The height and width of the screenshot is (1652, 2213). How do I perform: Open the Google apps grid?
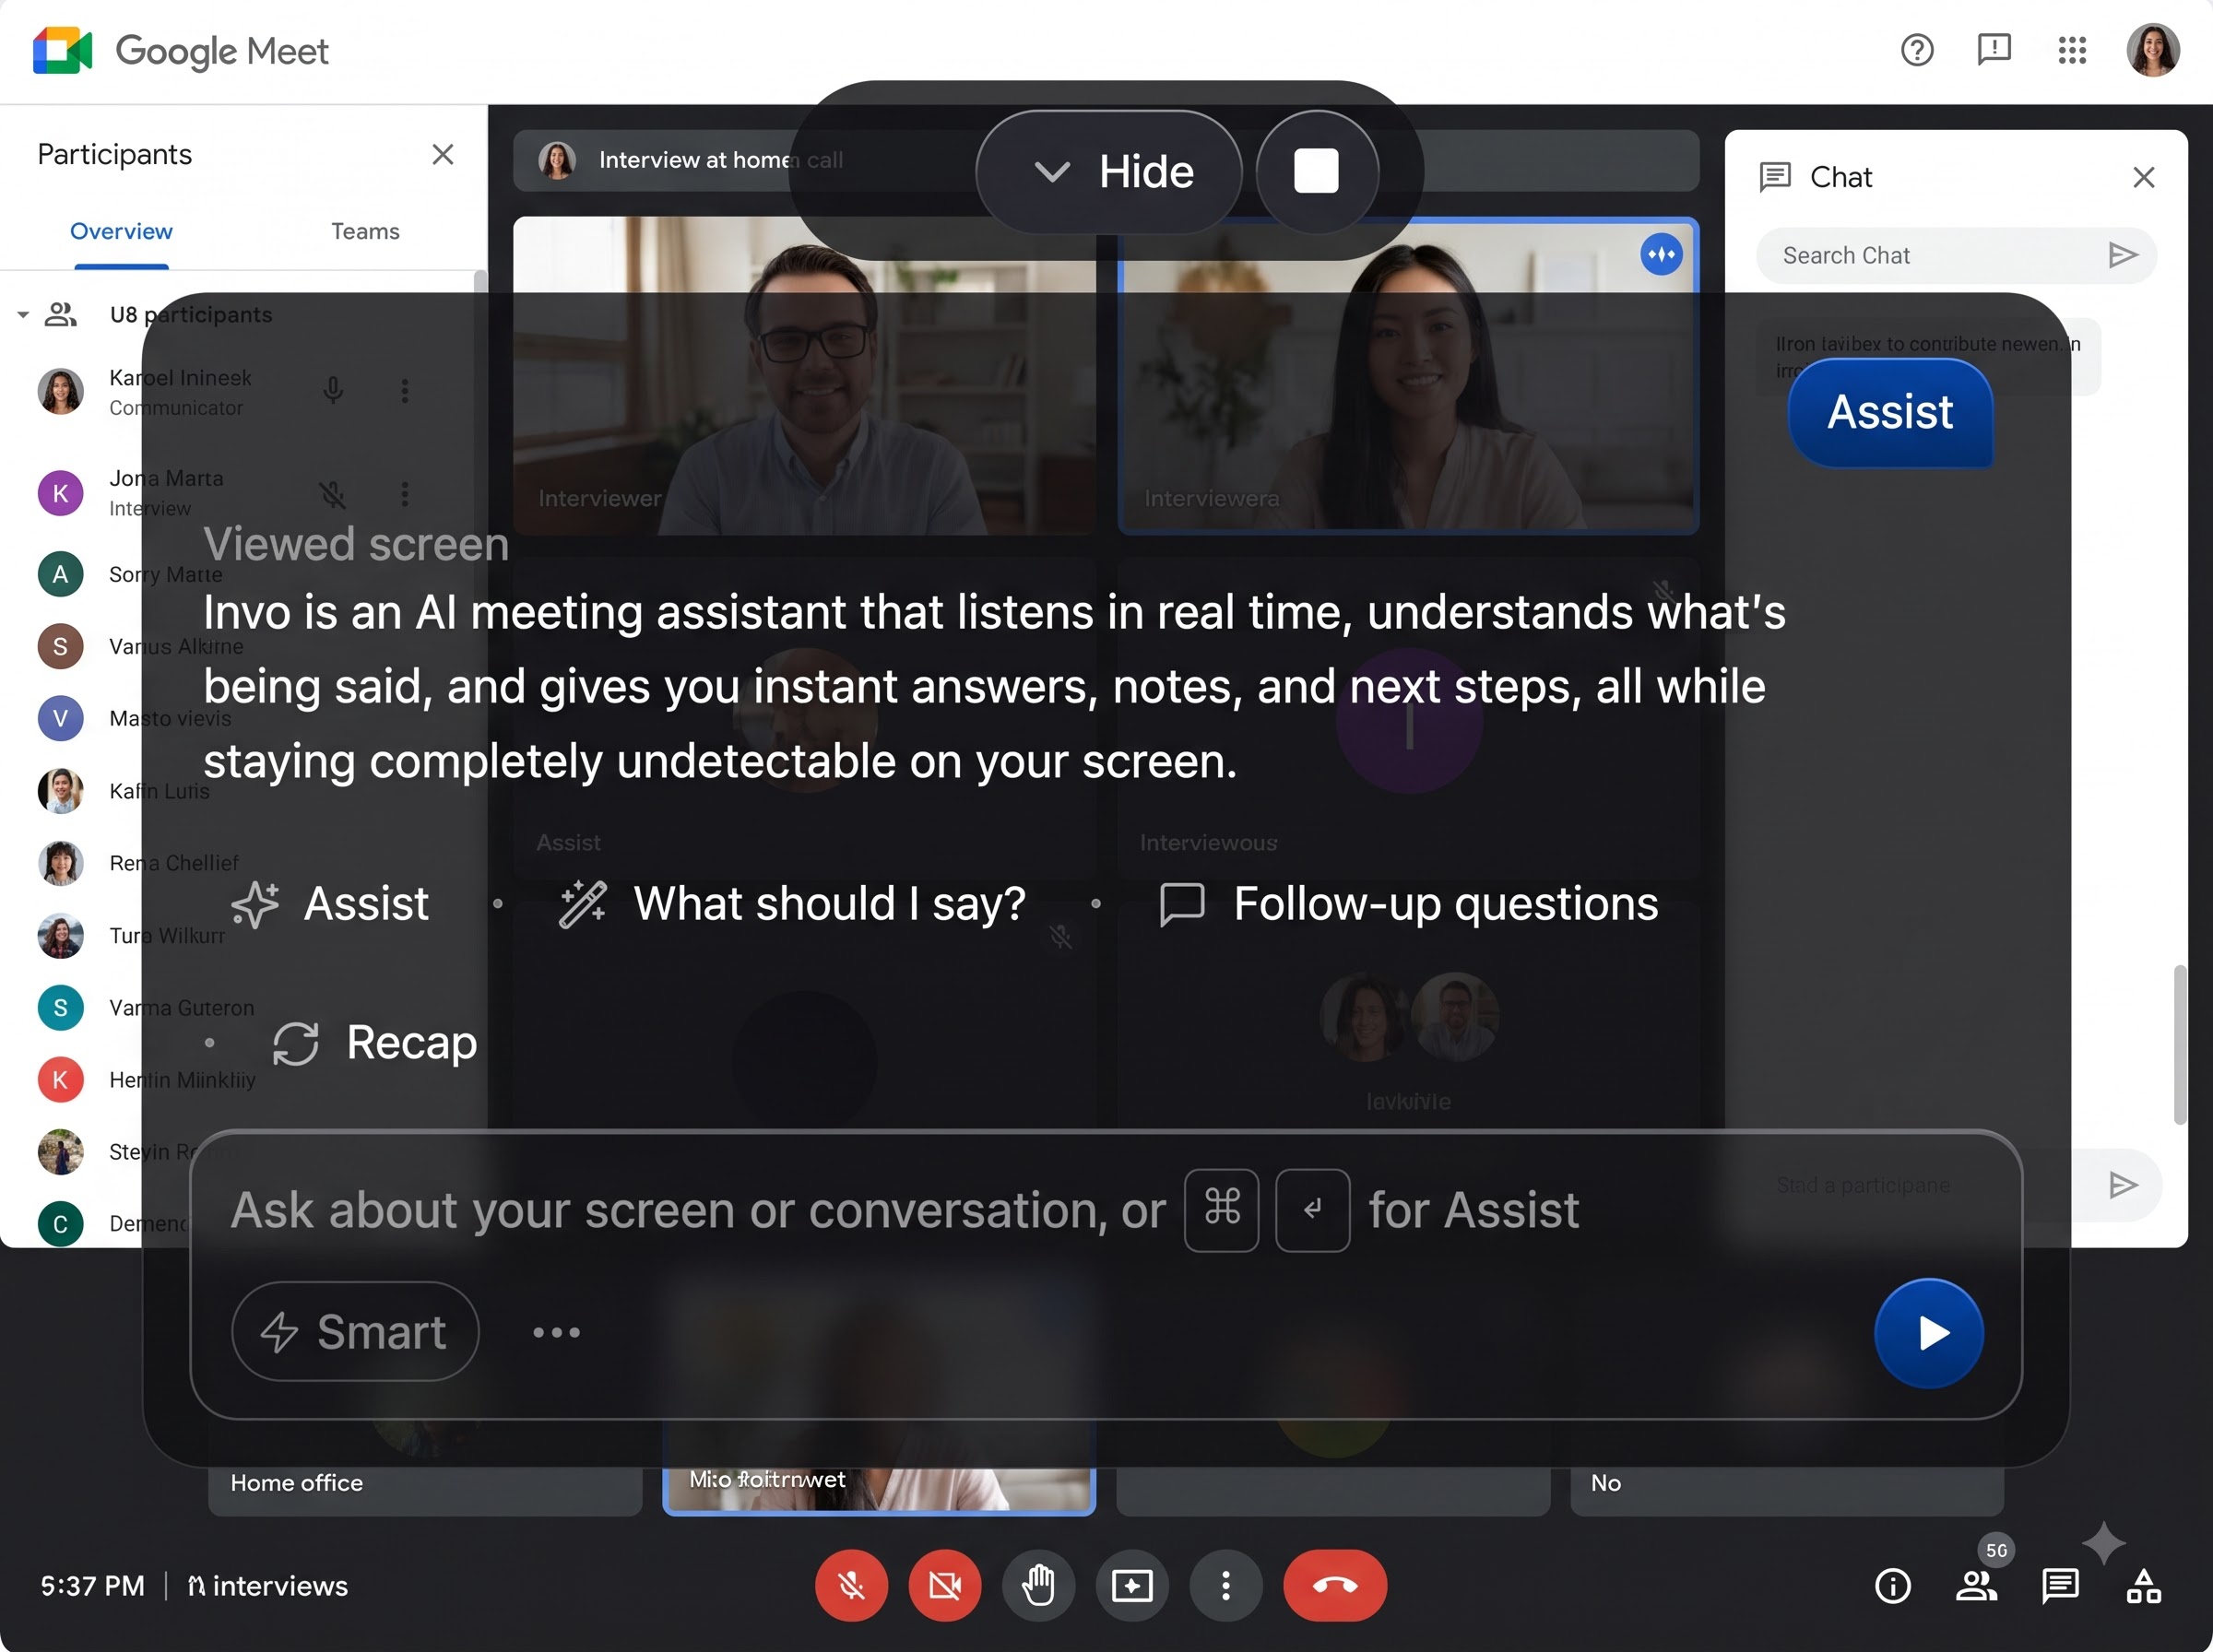[2071, 50]
